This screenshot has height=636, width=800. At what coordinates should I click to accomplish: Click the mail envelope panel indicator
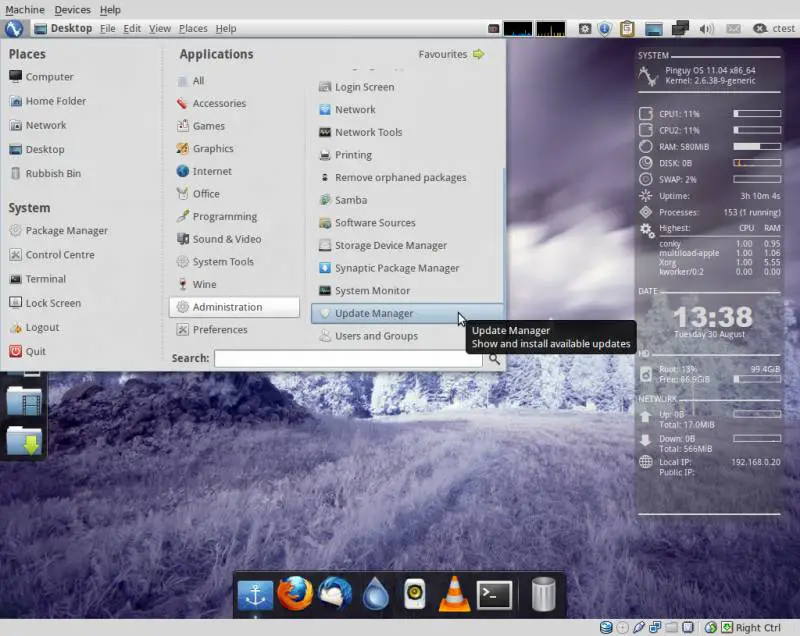click(x=733, y=29)
